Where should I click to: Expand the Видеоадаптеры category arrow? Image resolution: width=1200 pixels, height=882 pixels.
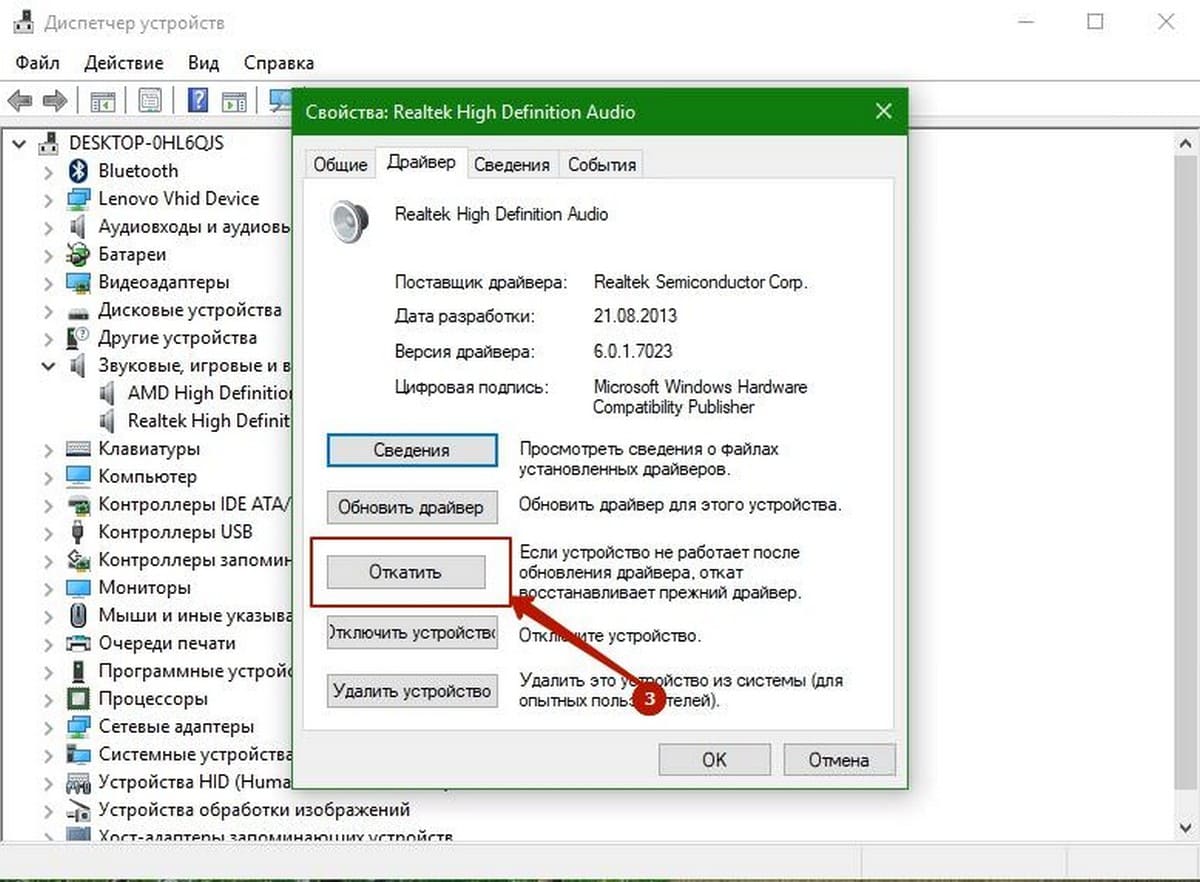(48, 283)
